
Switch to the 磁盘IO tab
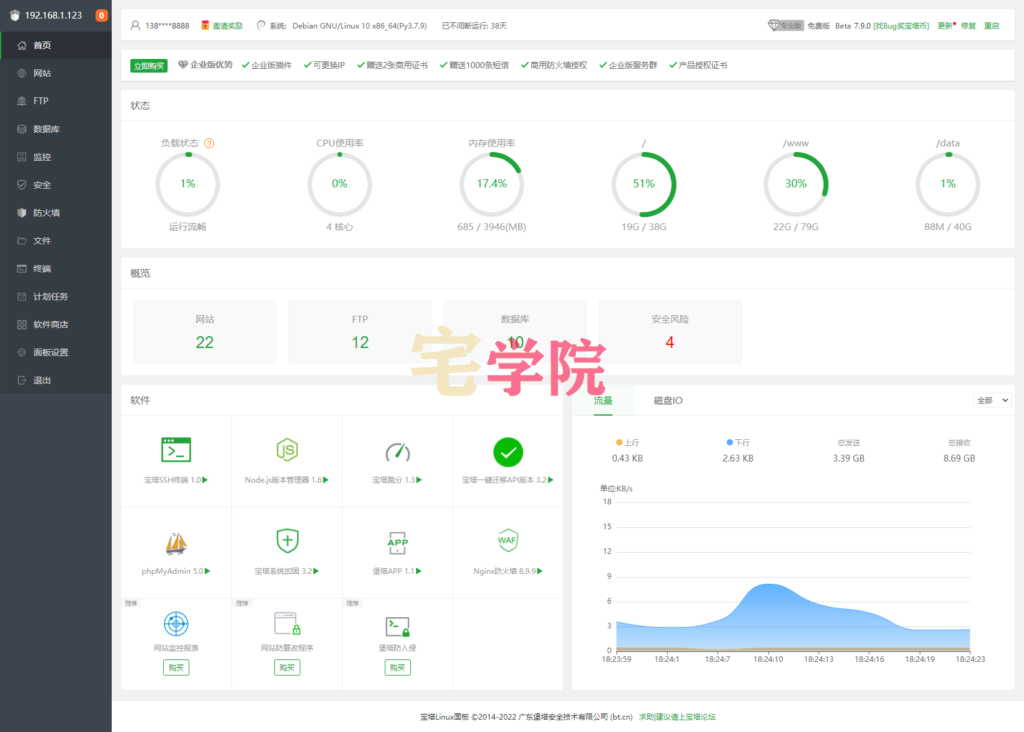tap(668, 400)
